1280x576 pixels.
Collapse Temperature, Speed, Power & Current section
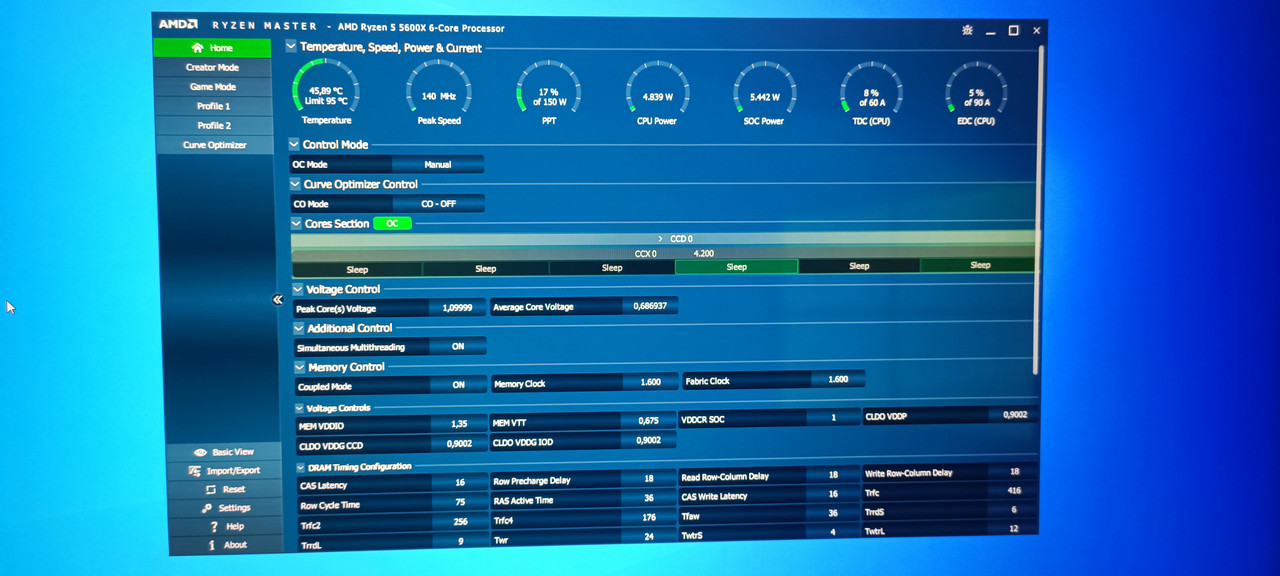coord(291,46)
